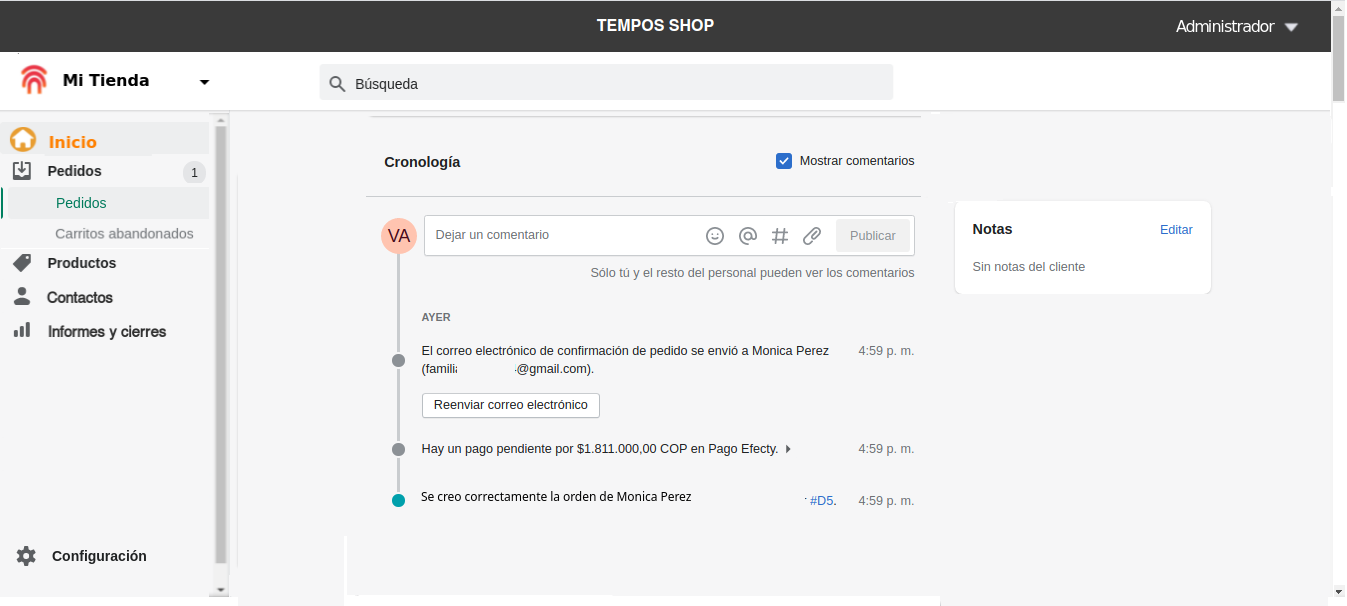The width and height of the screenshot is (1347, 606).
Task: Click the mention @ icon
Action: pyautogui.click(x=747, y=236)
